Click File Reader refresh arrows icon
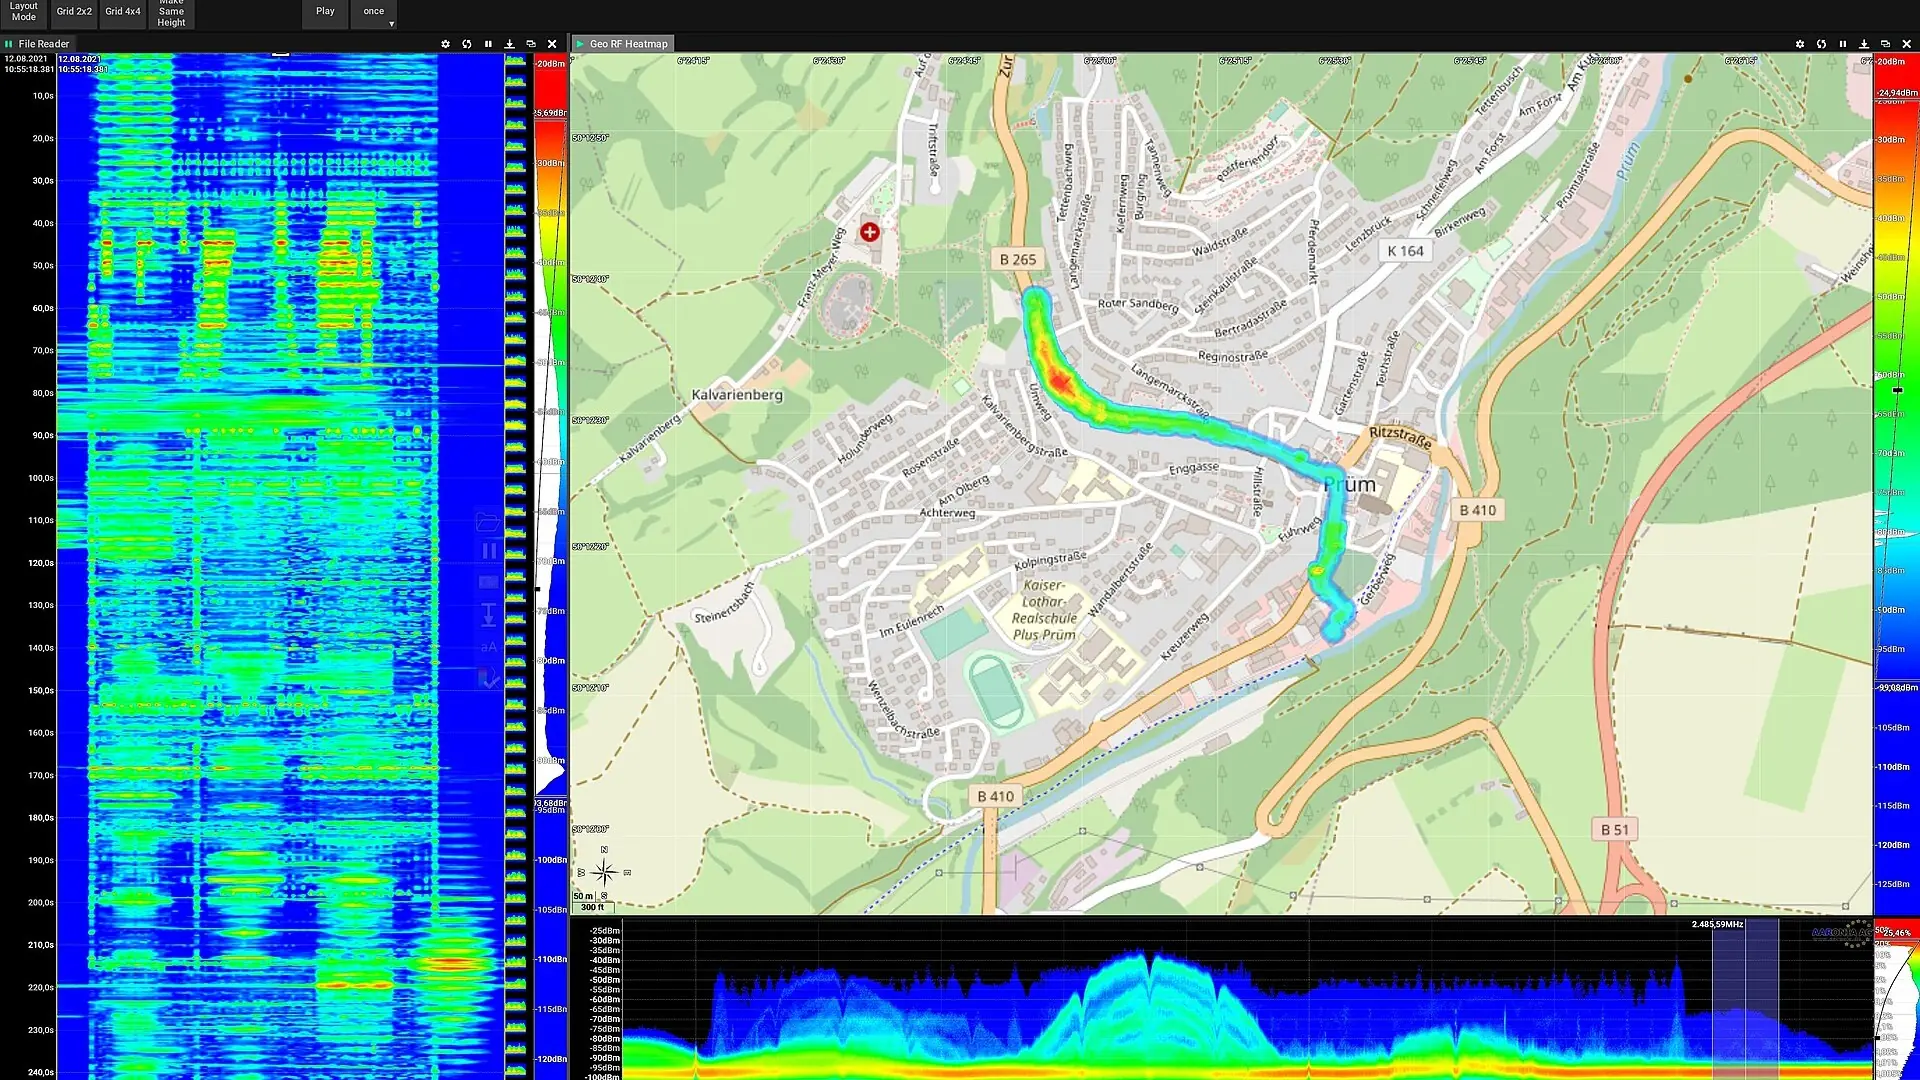This screenshot has width=1920, height=1080. 467,44
